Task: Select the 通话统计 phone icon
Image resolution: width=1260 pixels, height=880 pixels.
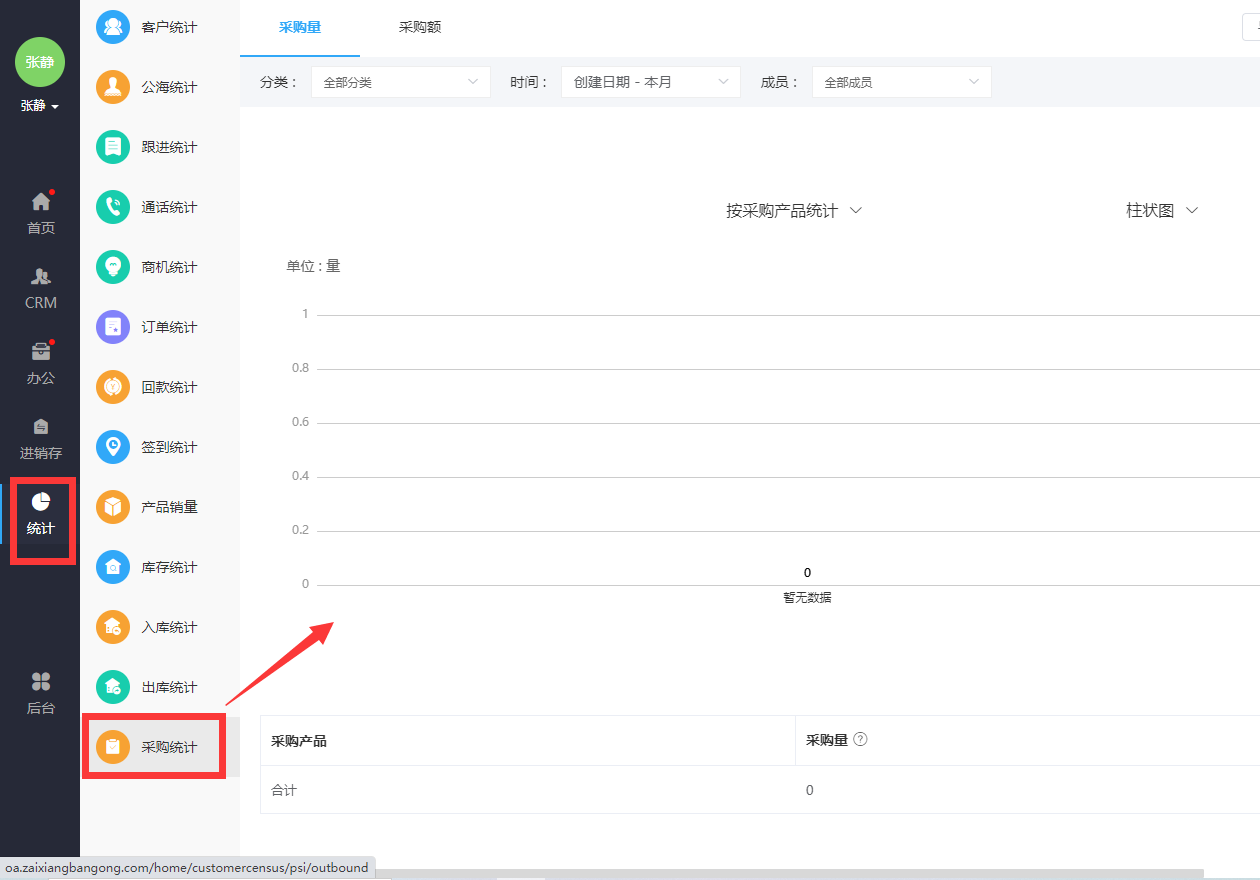Action: pos(113,207)
